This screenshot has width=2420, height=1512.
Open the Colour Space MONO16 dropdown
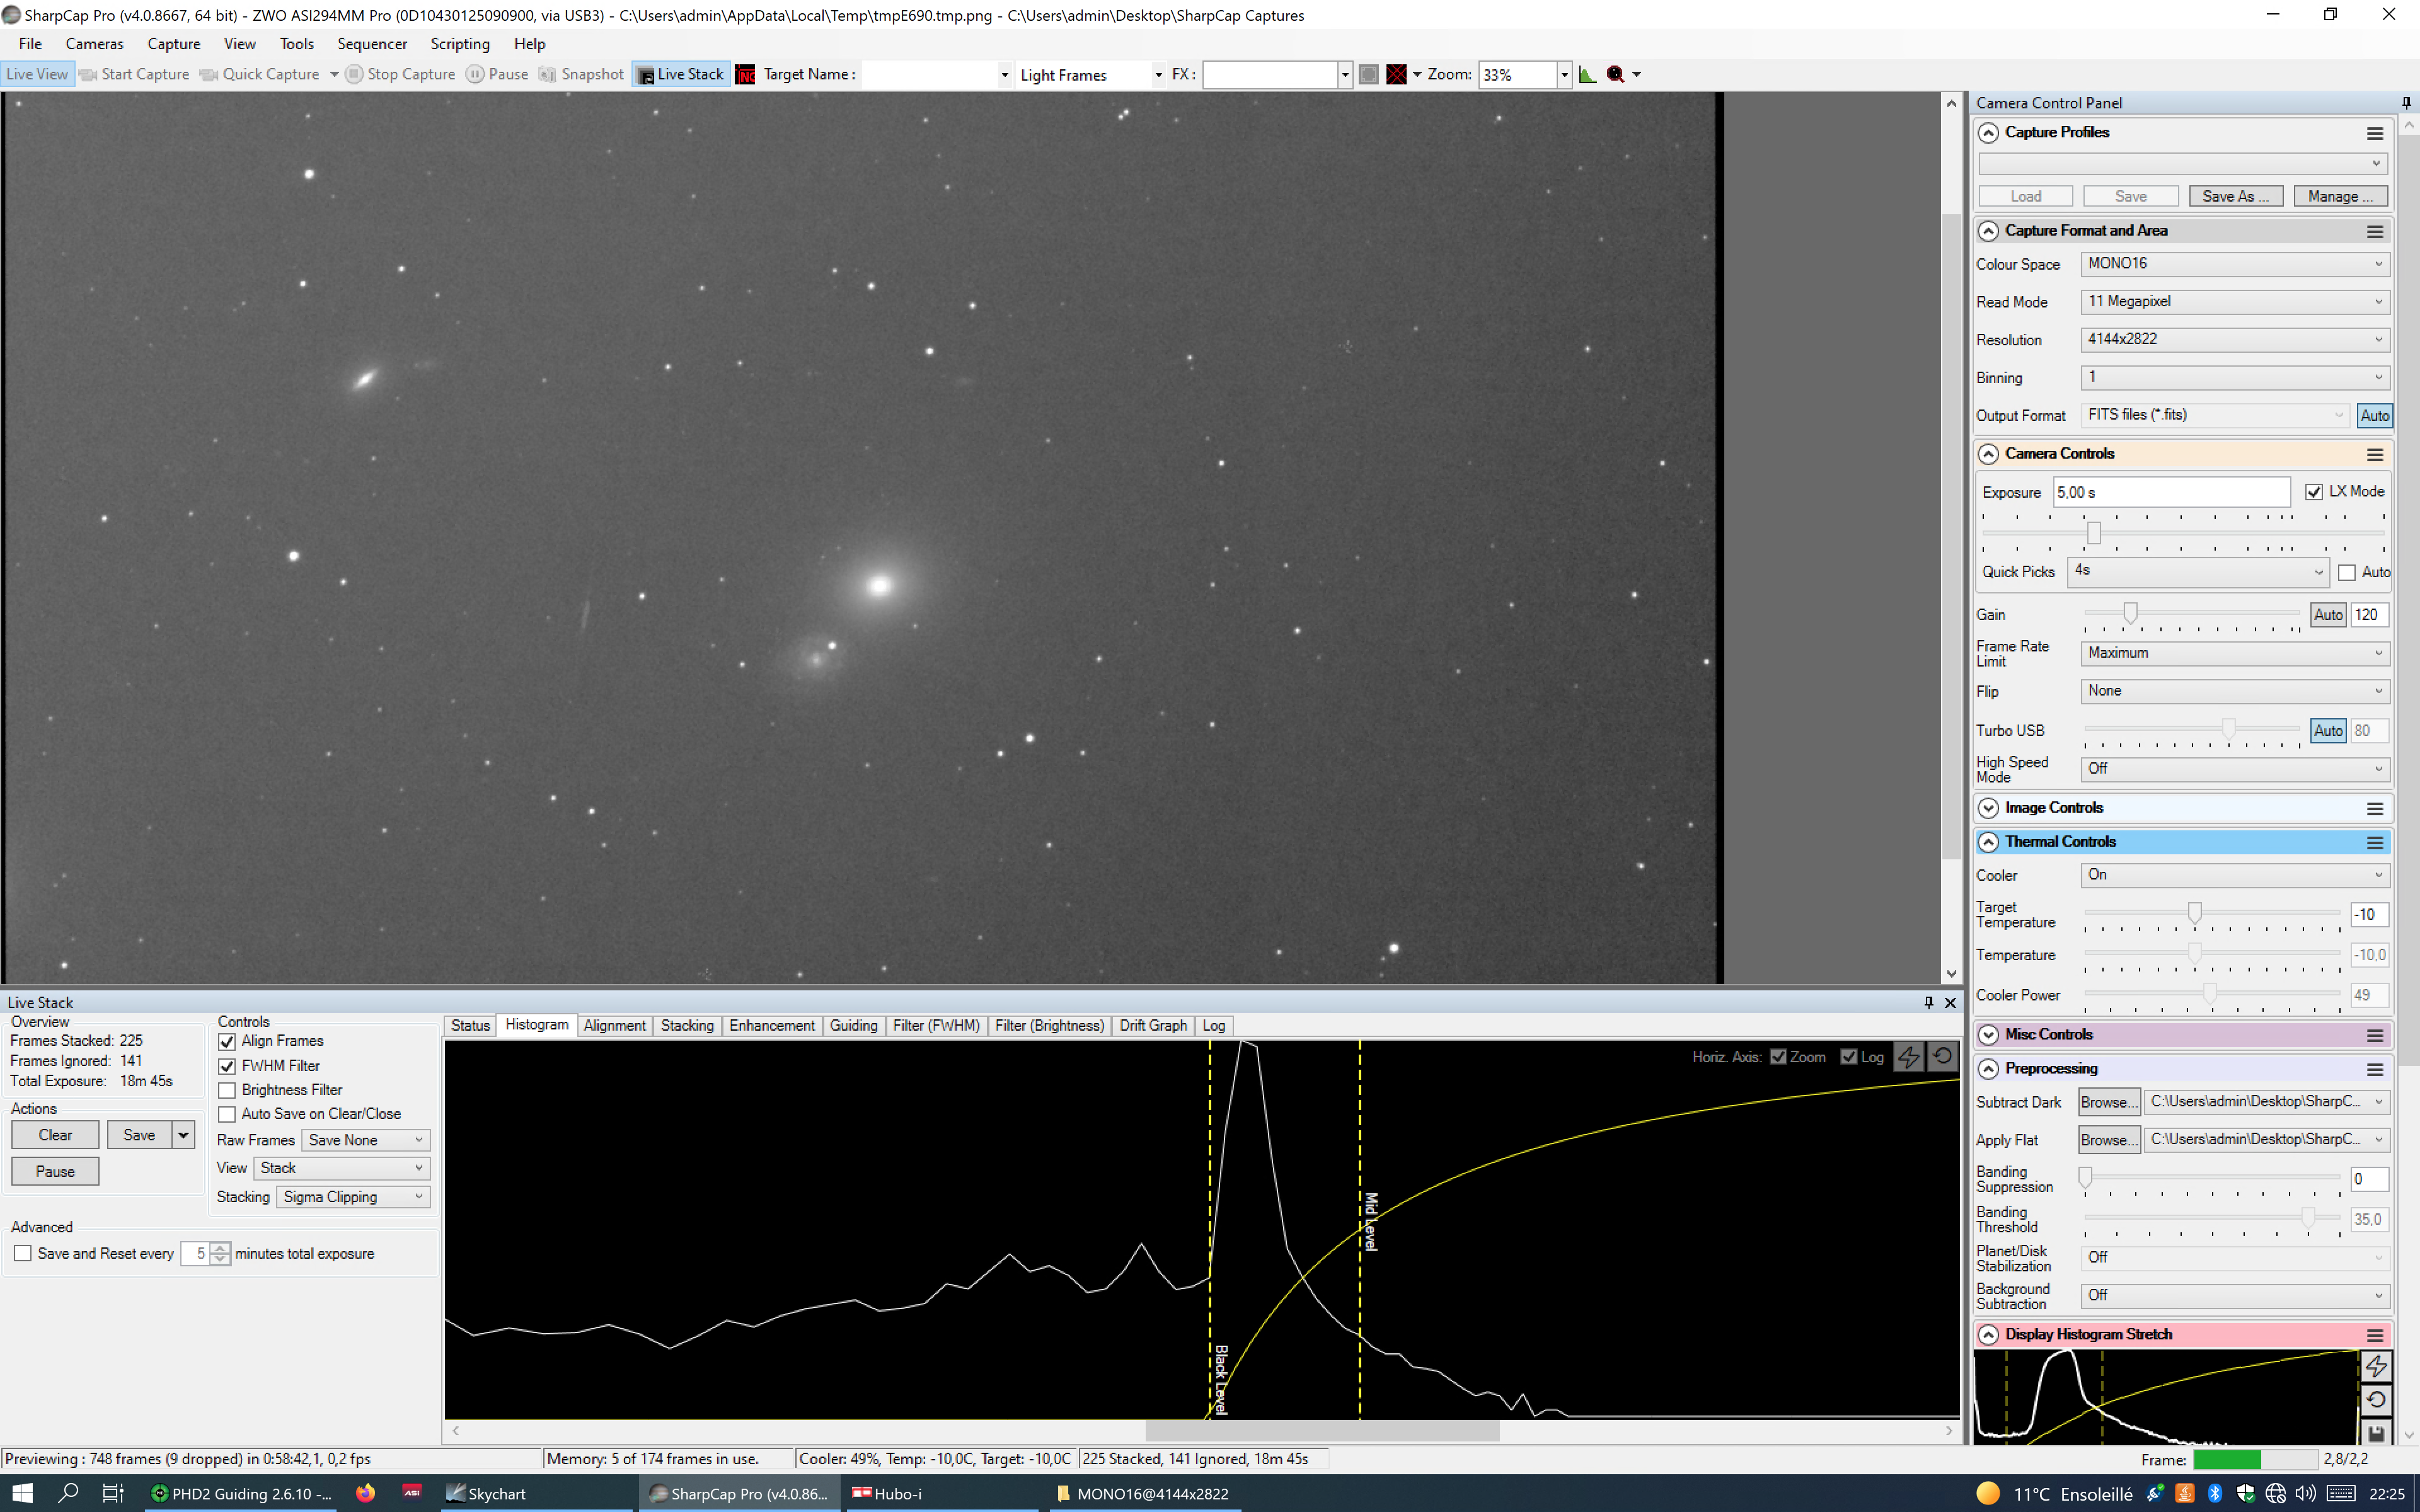[x=2234, y=264]
